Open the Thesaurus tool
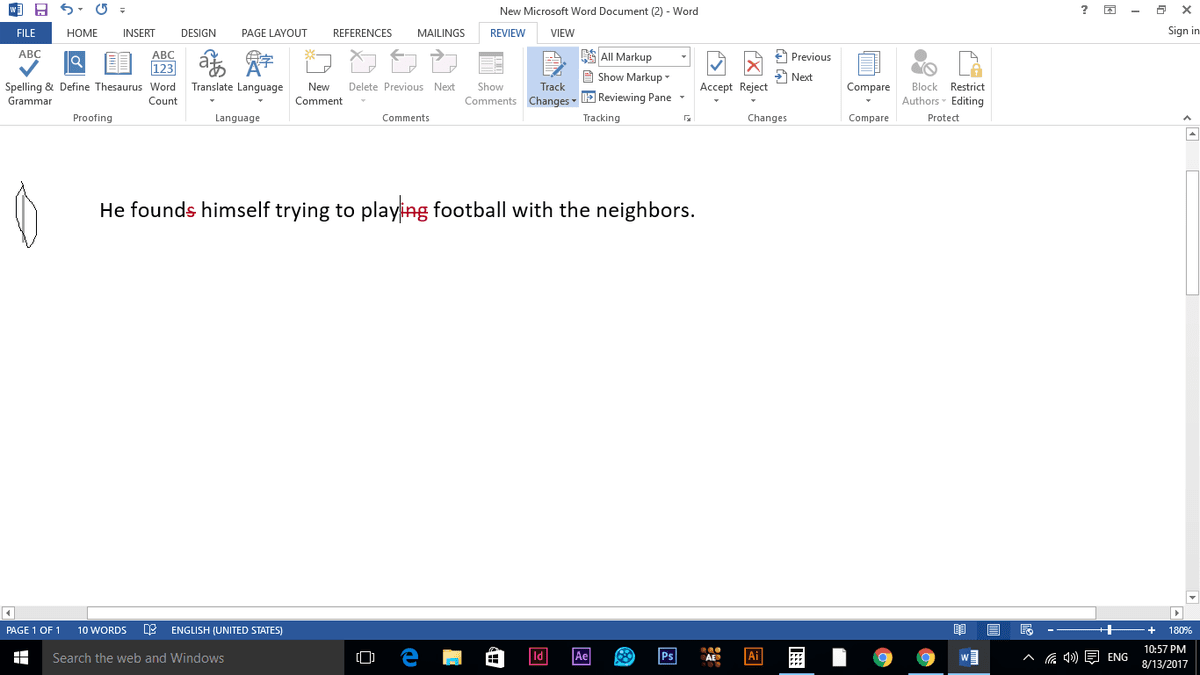Image resolution: width=1200 pixels, height=675 pixels. [x=119, y=66]
